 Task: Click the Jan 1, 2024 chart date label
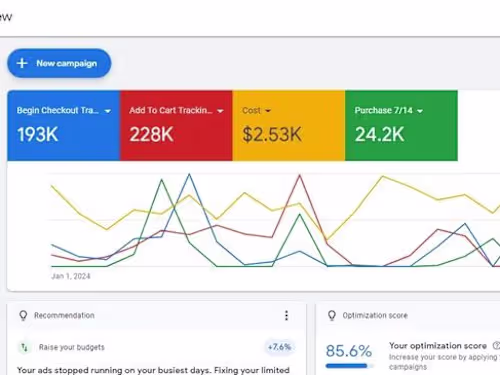pos(71,276)
